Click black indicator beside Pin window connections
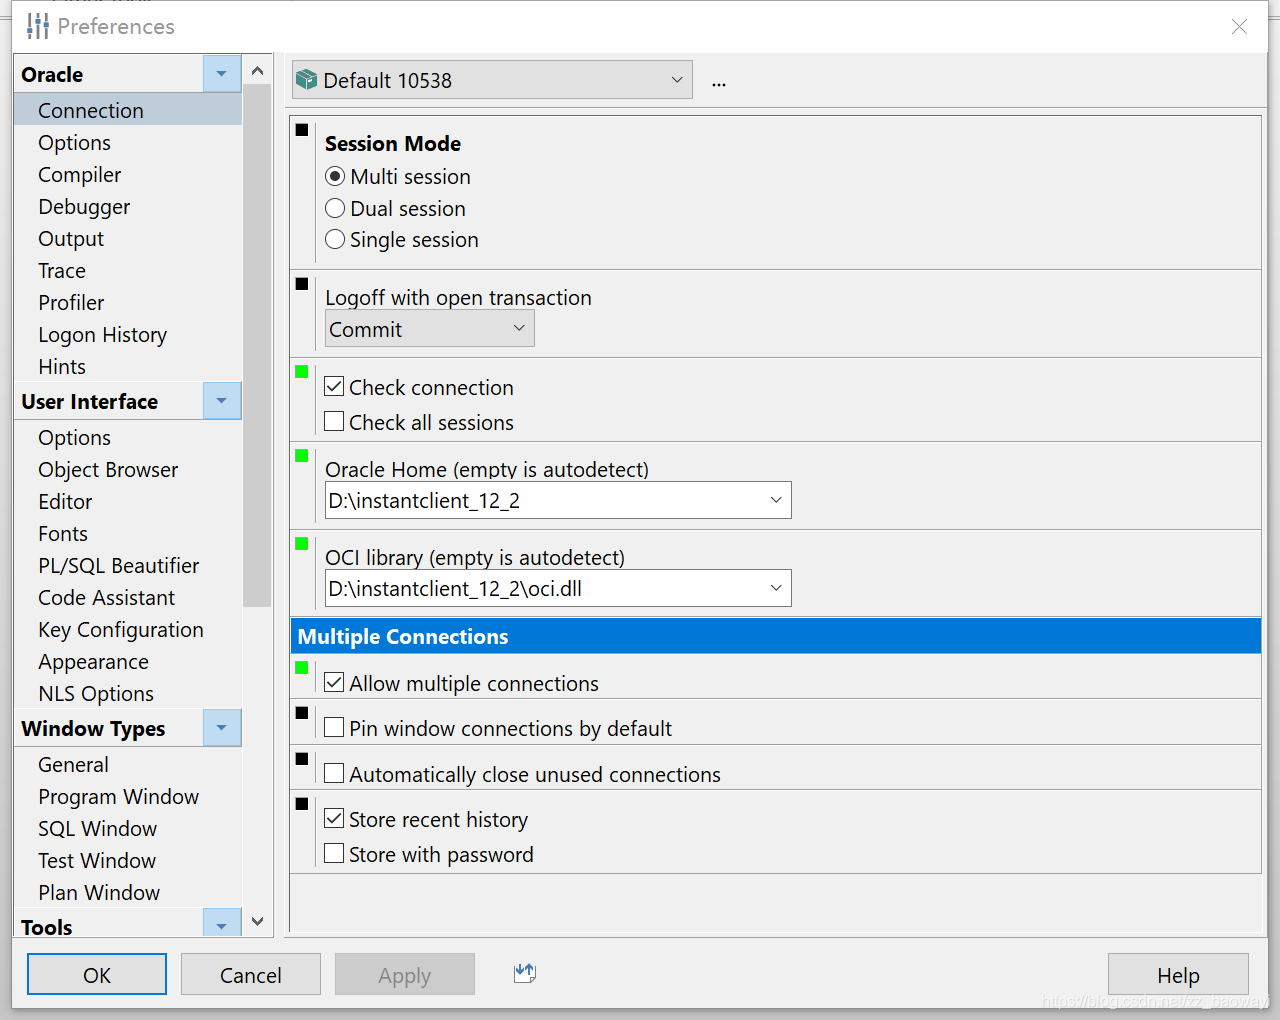This screenshot has width=1280, height=1020. click(302, 713)
